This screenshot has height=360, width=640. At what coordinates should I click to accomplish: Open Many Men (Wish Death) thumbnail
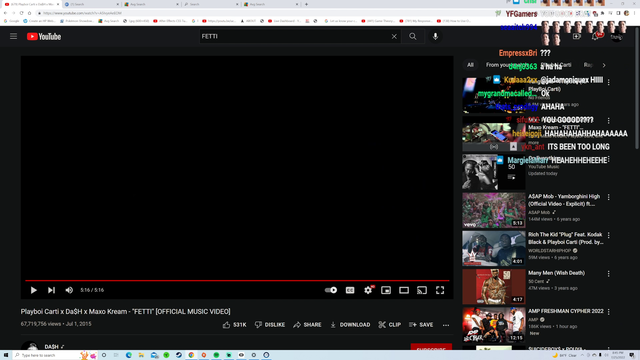coord(494,287)
